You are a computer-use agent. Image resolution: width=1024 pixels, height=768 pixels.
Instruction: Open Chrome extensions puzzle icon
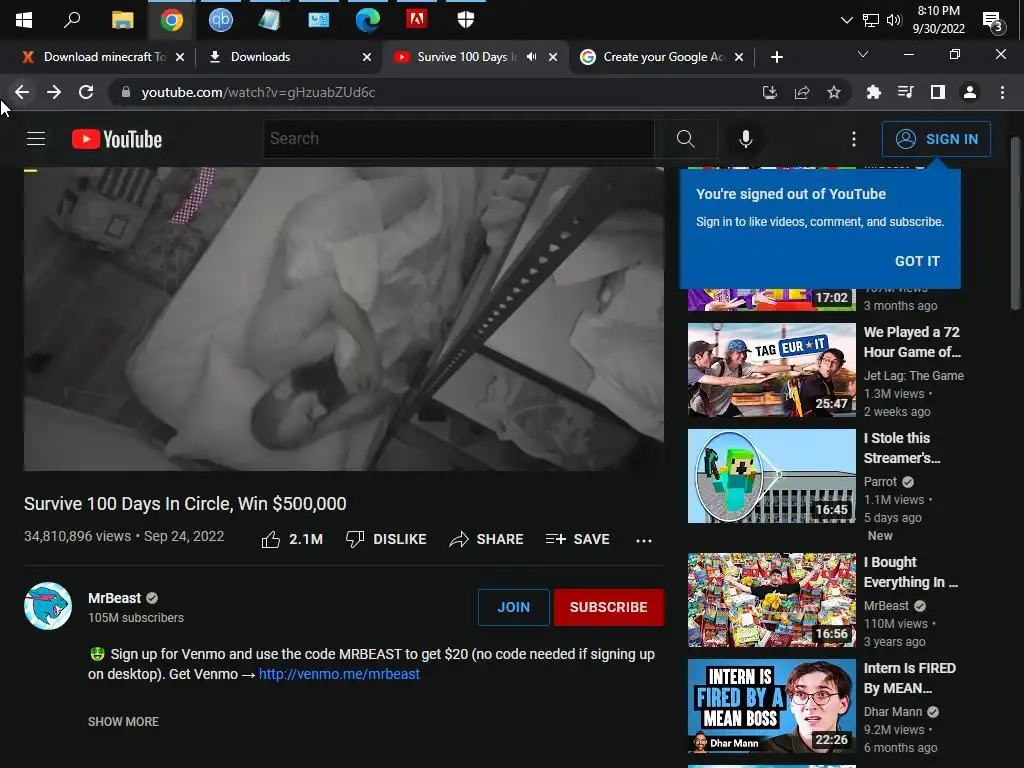click(x=873, y=92)
